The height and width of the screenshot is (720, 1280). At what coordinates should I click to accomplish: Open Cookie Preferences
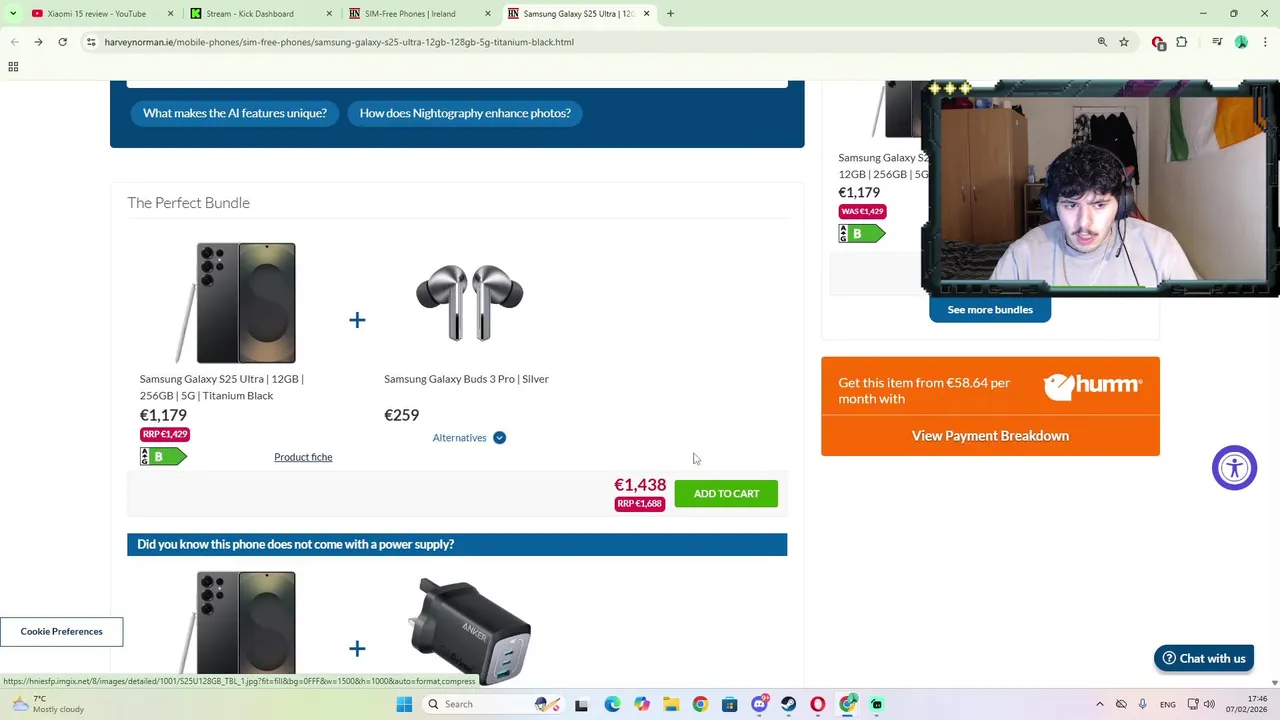point(61,632)
